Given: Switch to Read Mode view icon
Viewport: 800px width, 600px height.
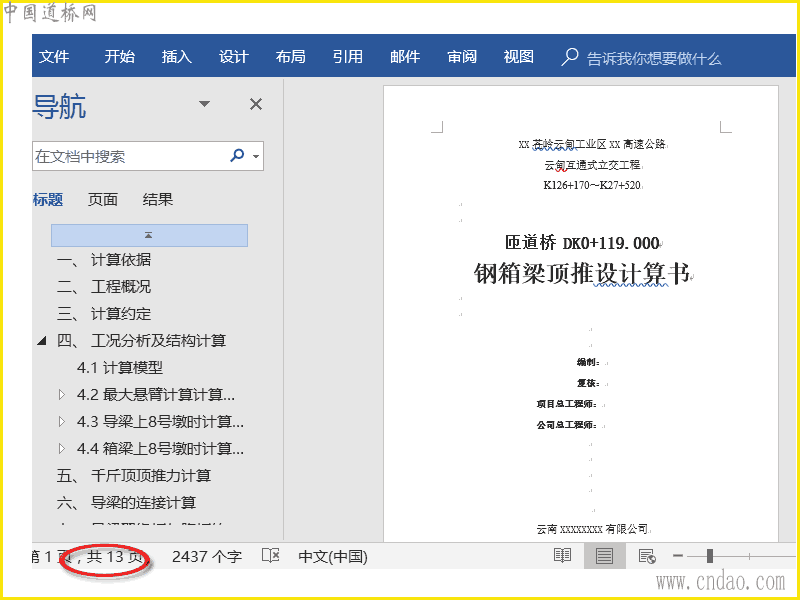Looking at the screenshot, I should click(x=562, y=556).
